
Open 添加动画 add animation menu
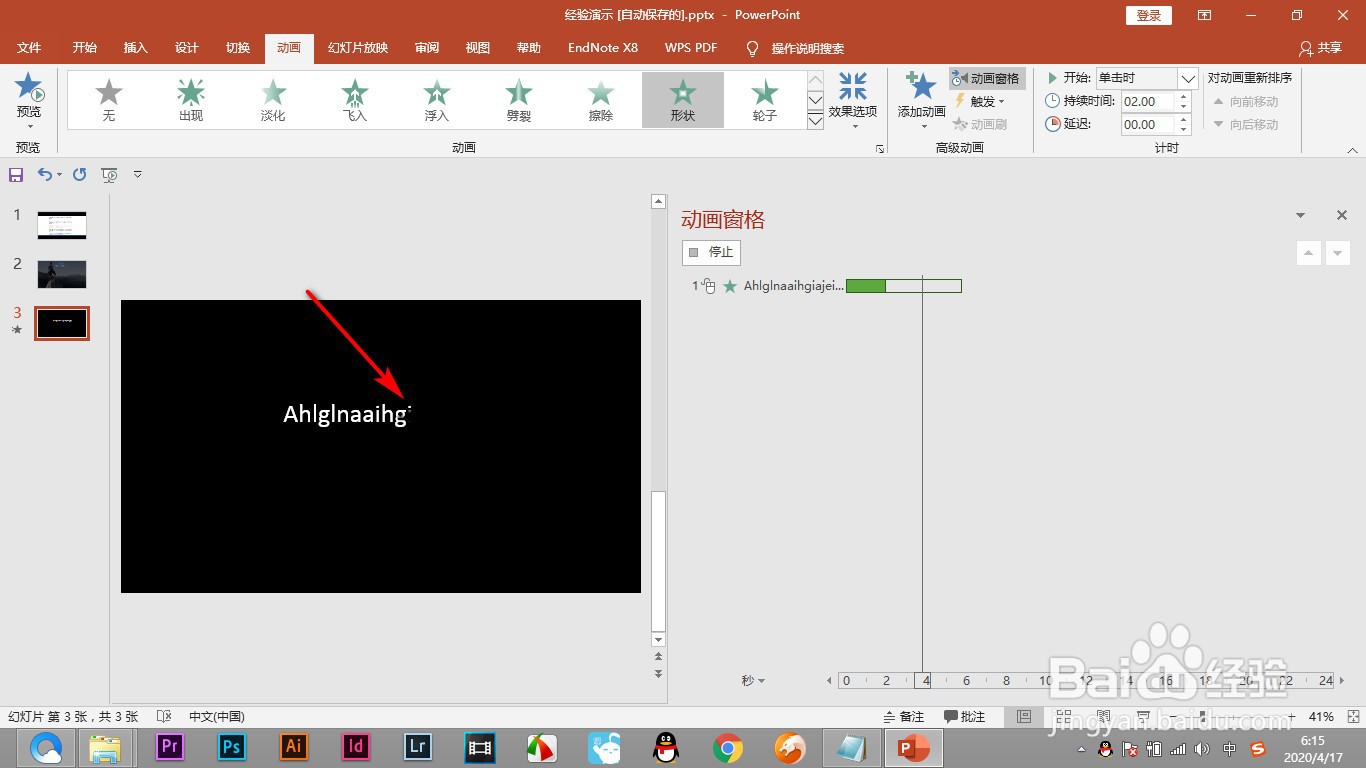tap(921, 100)
